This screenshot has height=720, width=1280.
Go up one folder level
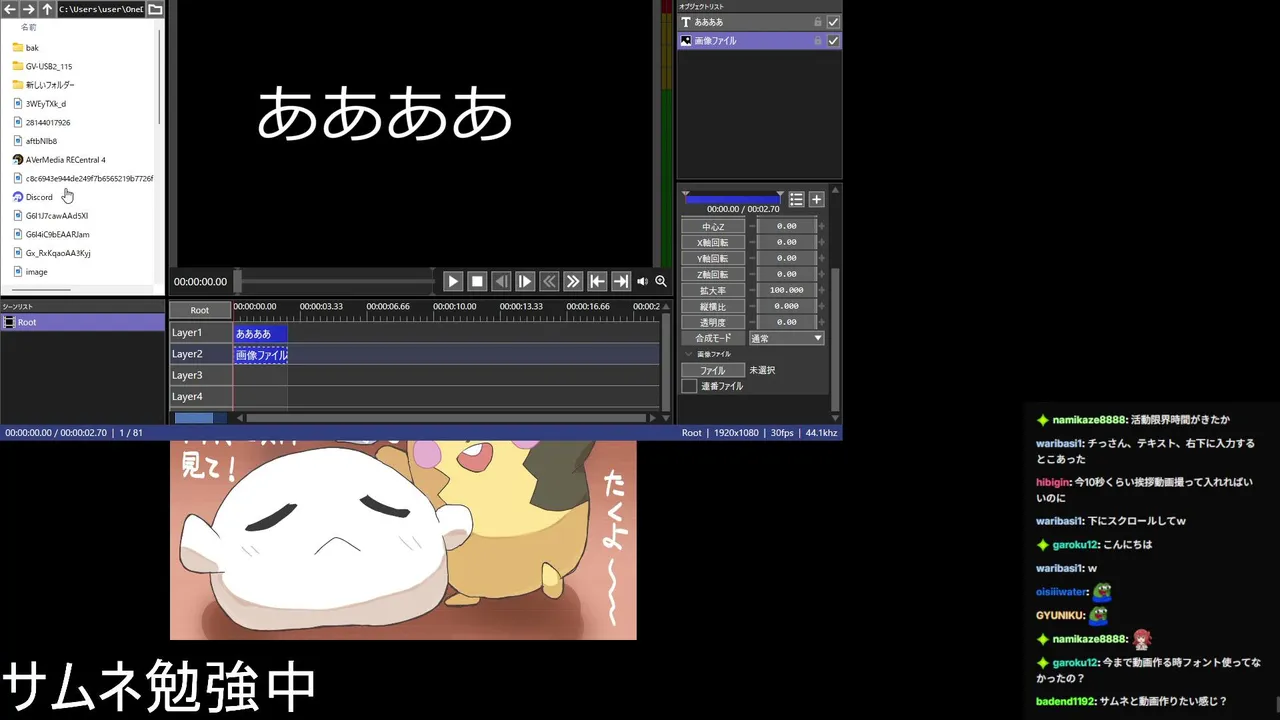[x=47, y=9]
